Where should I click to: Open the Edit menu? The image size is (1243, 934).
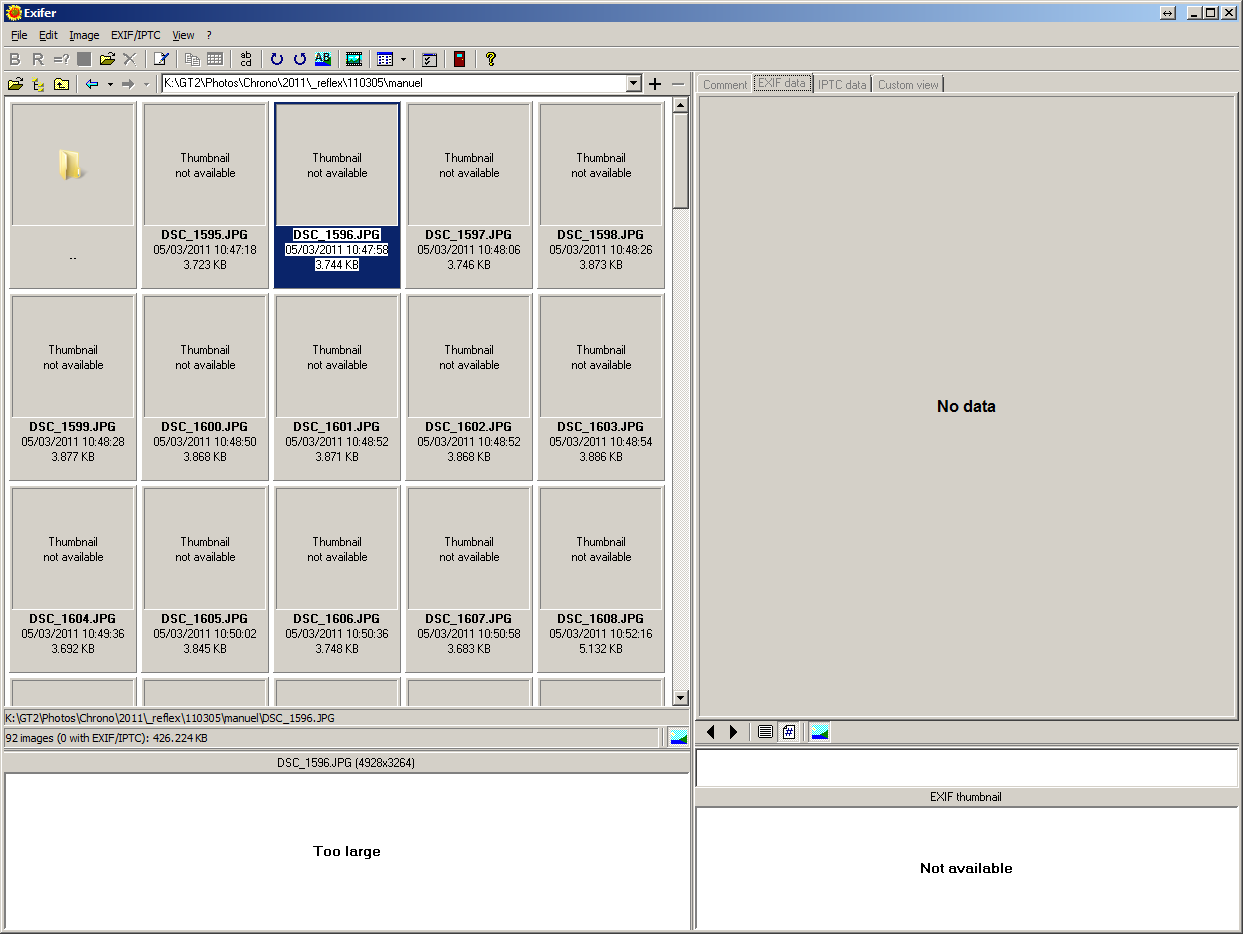coord(48,35)
